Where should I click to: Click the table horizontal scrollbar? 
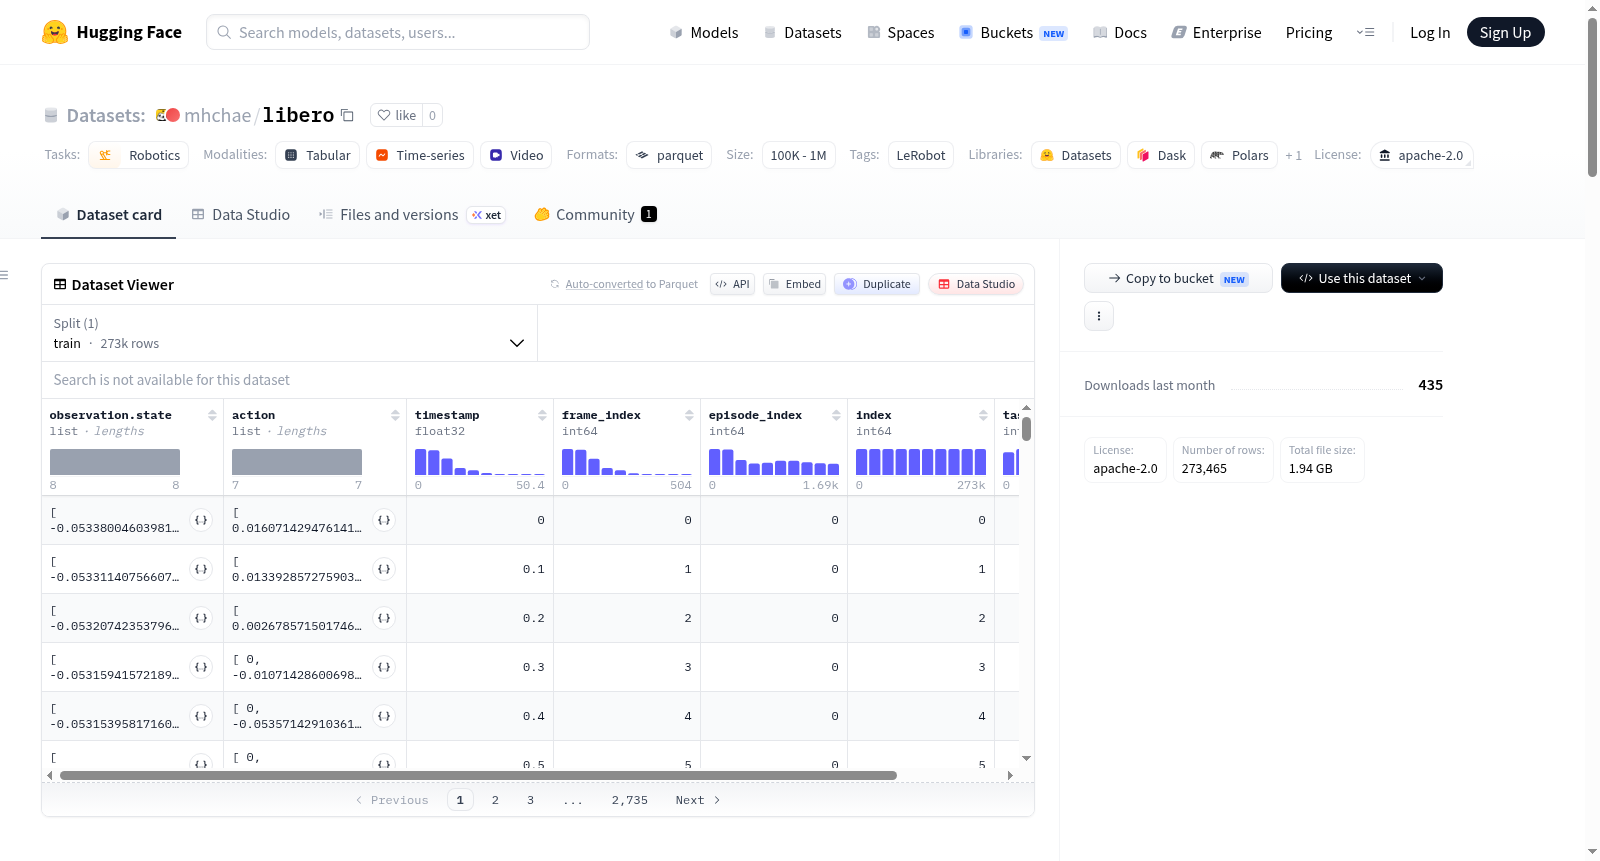(x=478, y=775)
